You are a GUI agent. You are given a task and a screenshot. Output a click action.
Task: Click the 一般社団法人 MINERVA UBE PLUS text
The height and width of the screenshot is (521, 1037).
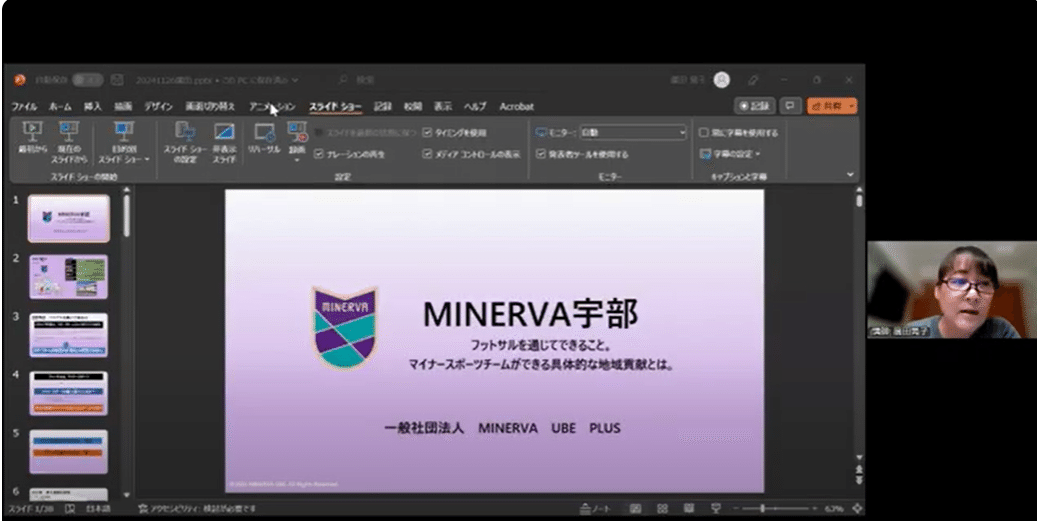pos(502,428)
